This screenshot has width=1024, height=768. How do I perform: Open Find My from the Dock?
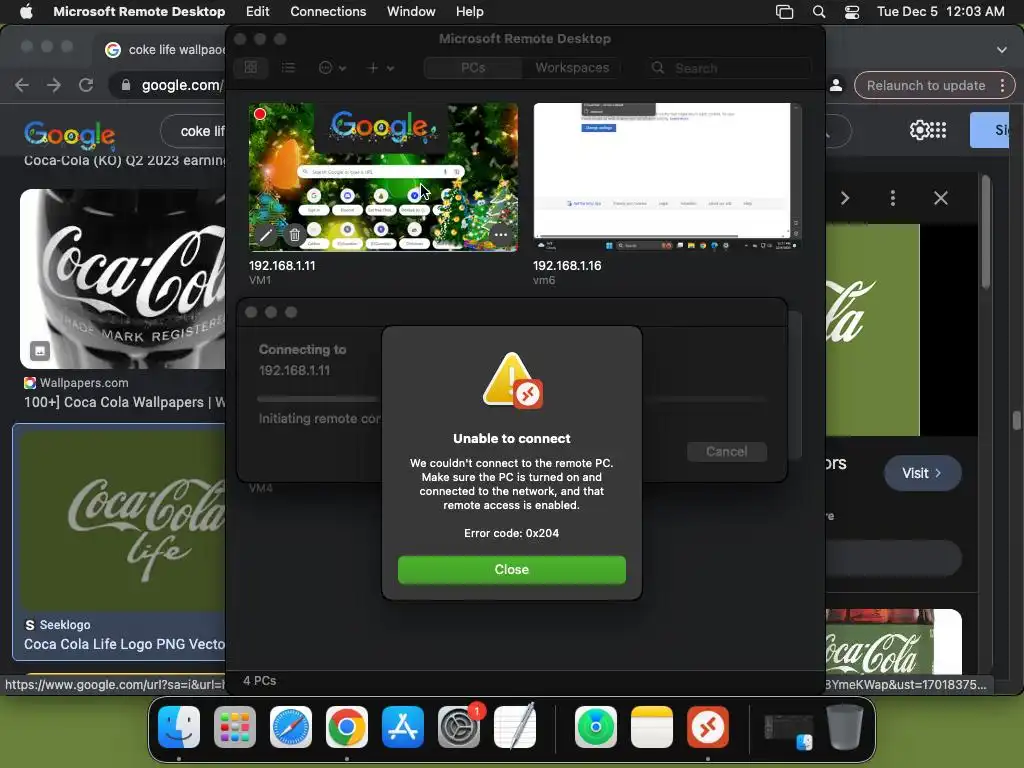point(596,727)
